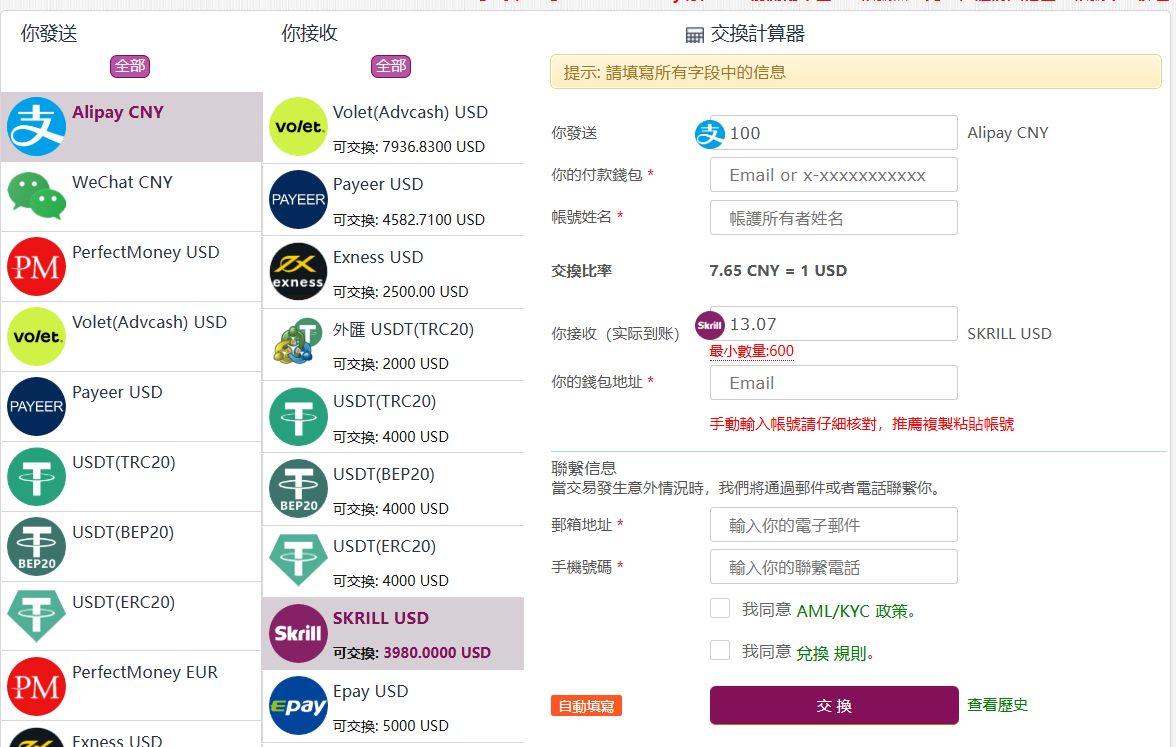
Task: Focus the 手機號碼 phone input field
Action: pos(833,567)
